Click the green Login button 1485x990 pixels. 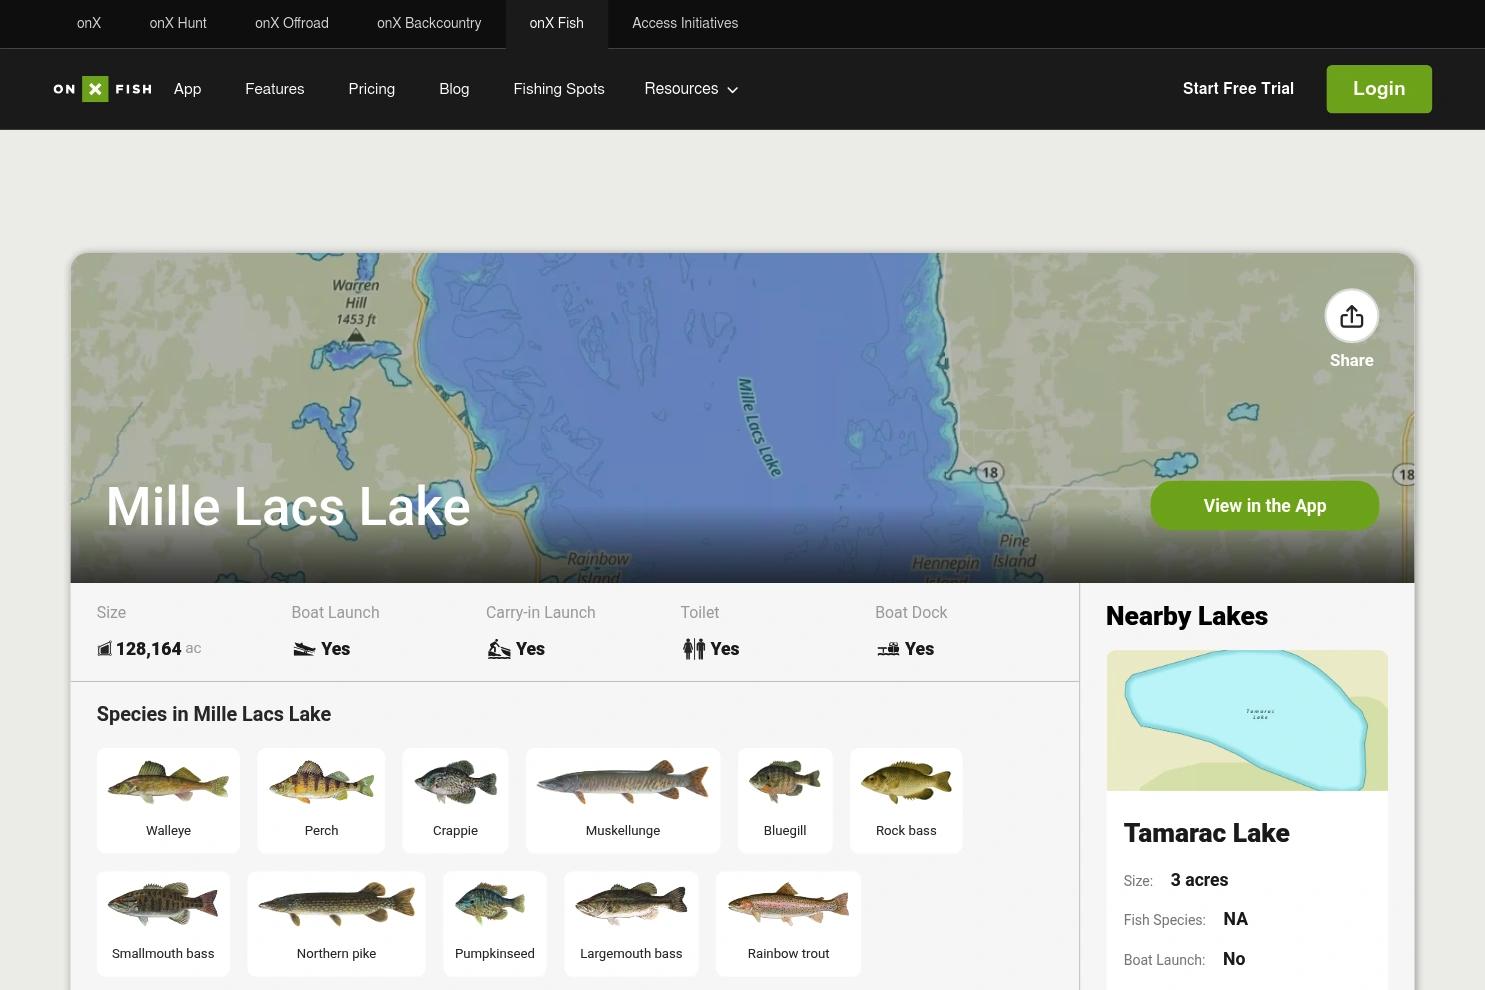pyautogui.click(x=1379, y=89)
